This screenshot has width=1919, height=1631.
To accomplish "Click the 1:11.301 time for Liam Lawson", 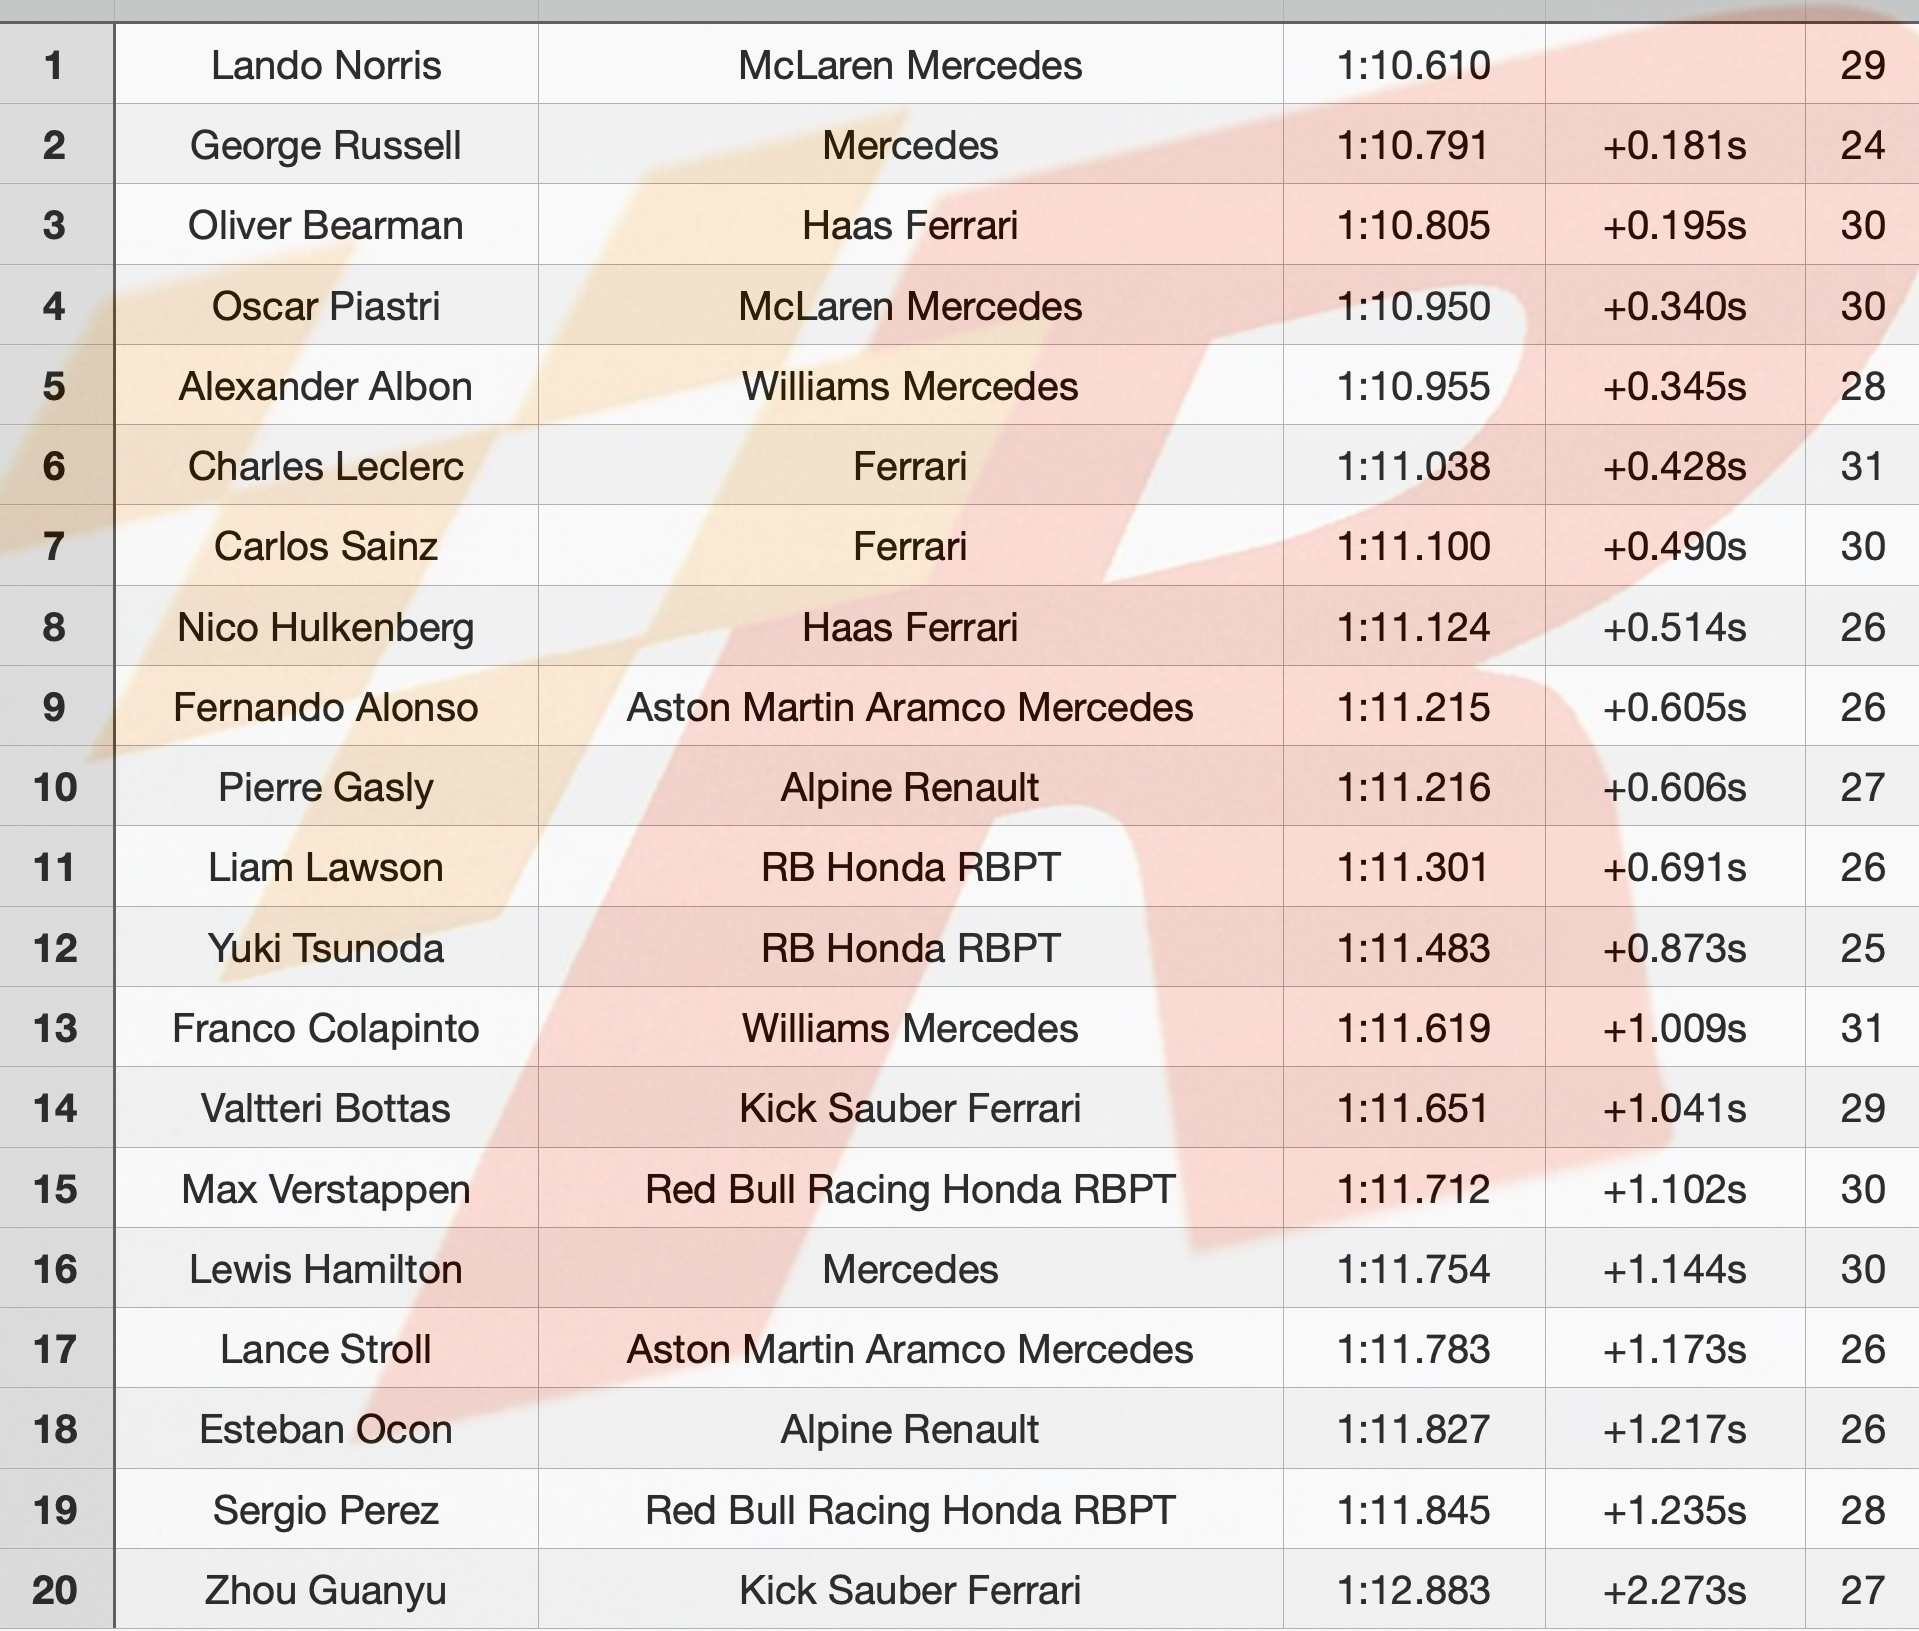I will click(1414, 867).
